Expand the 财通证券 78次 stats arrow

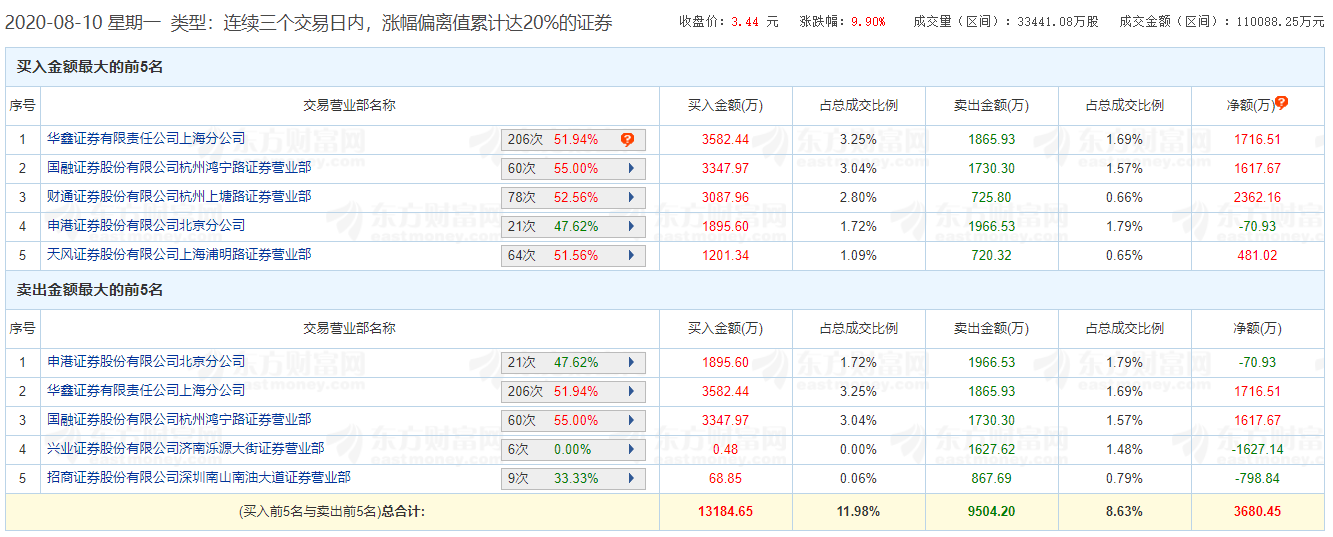pos(631,198)
